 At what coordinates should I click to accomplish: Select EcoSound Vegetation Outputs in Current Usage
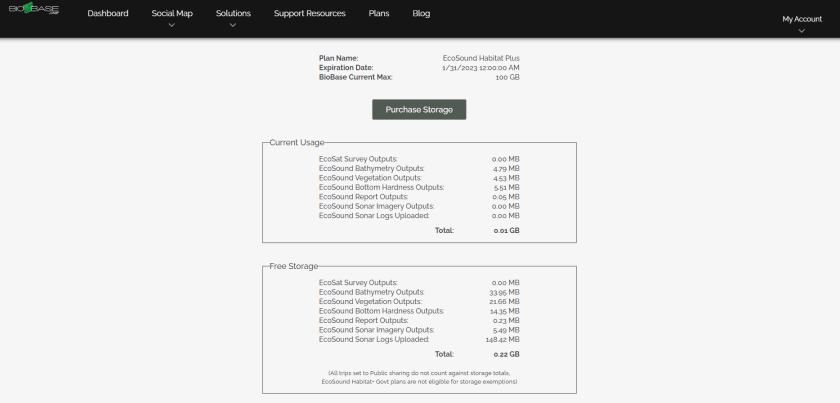pyautogui.click(x=370, y=178)
